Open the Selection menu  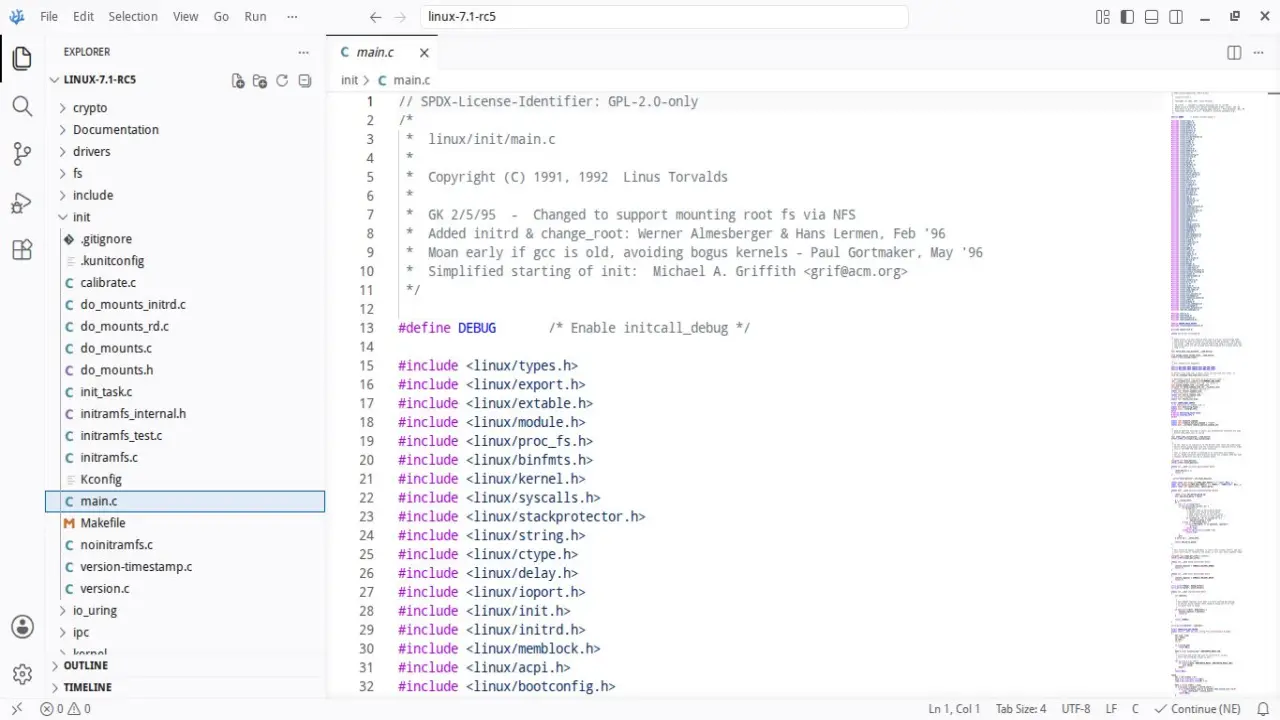(x=133, y=17)
